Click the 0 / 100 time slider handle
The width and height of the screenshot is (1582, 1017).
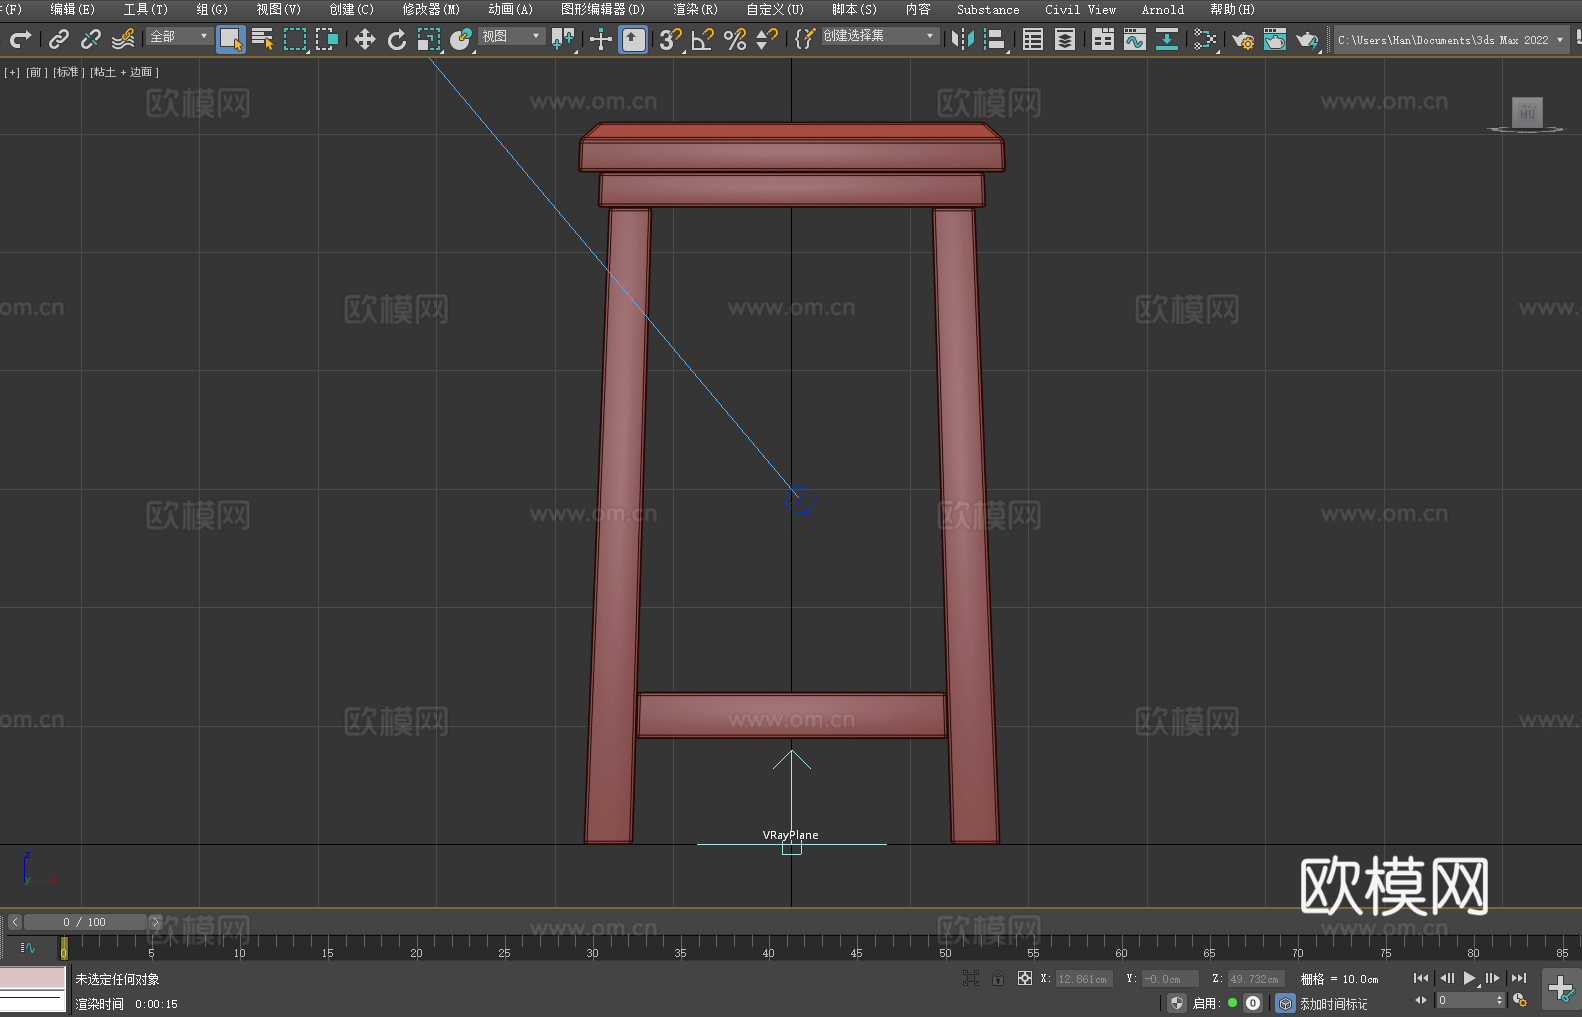coord(85,922)
